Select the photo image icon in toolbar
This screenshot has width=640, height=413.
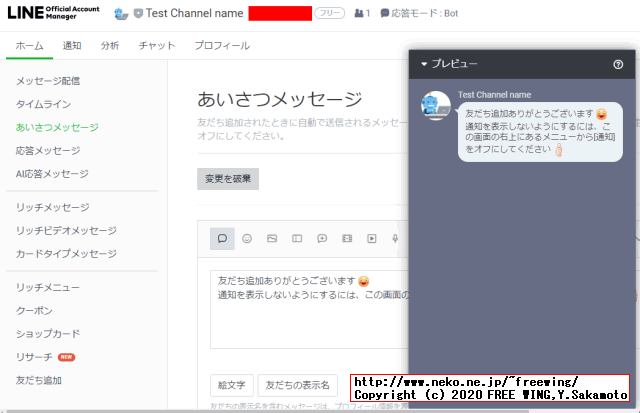272,238
